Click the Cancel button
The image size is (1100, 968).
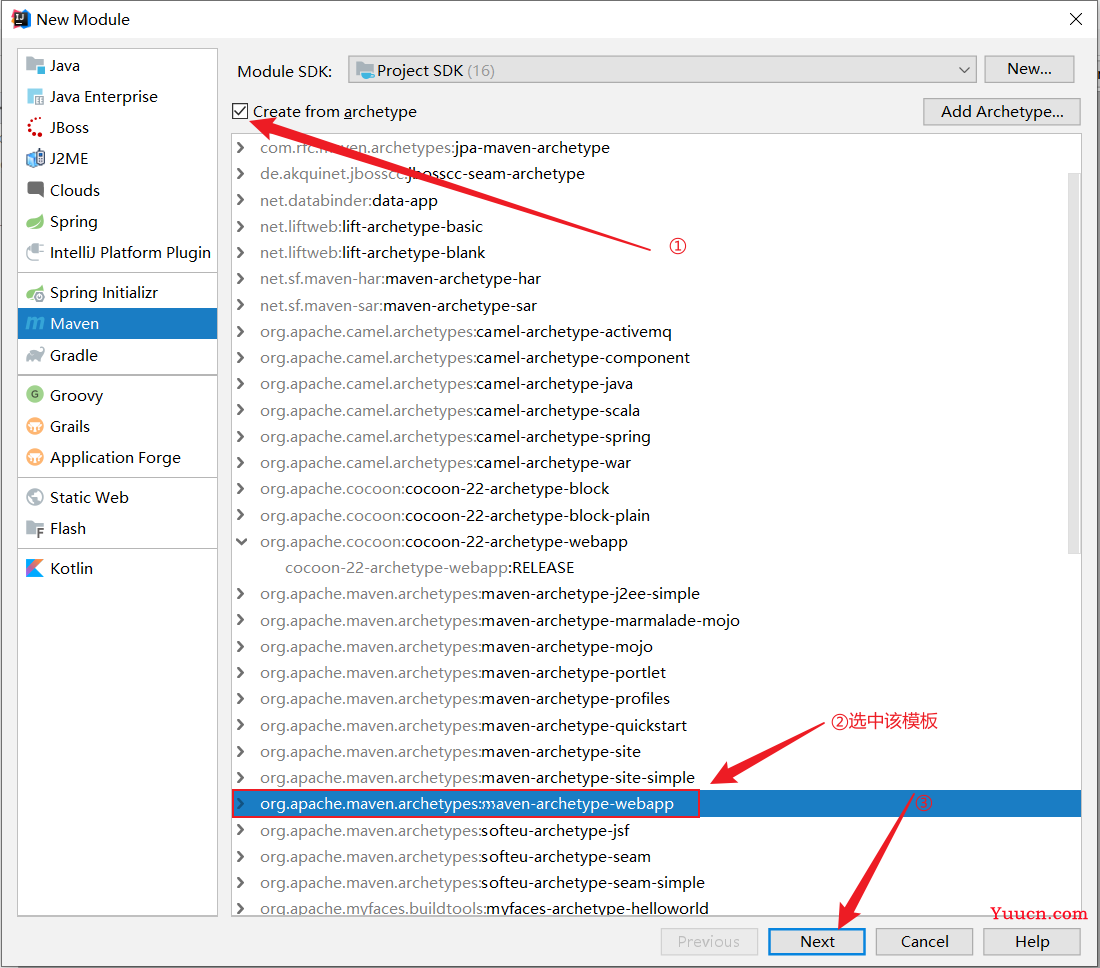tap(925, 941)
